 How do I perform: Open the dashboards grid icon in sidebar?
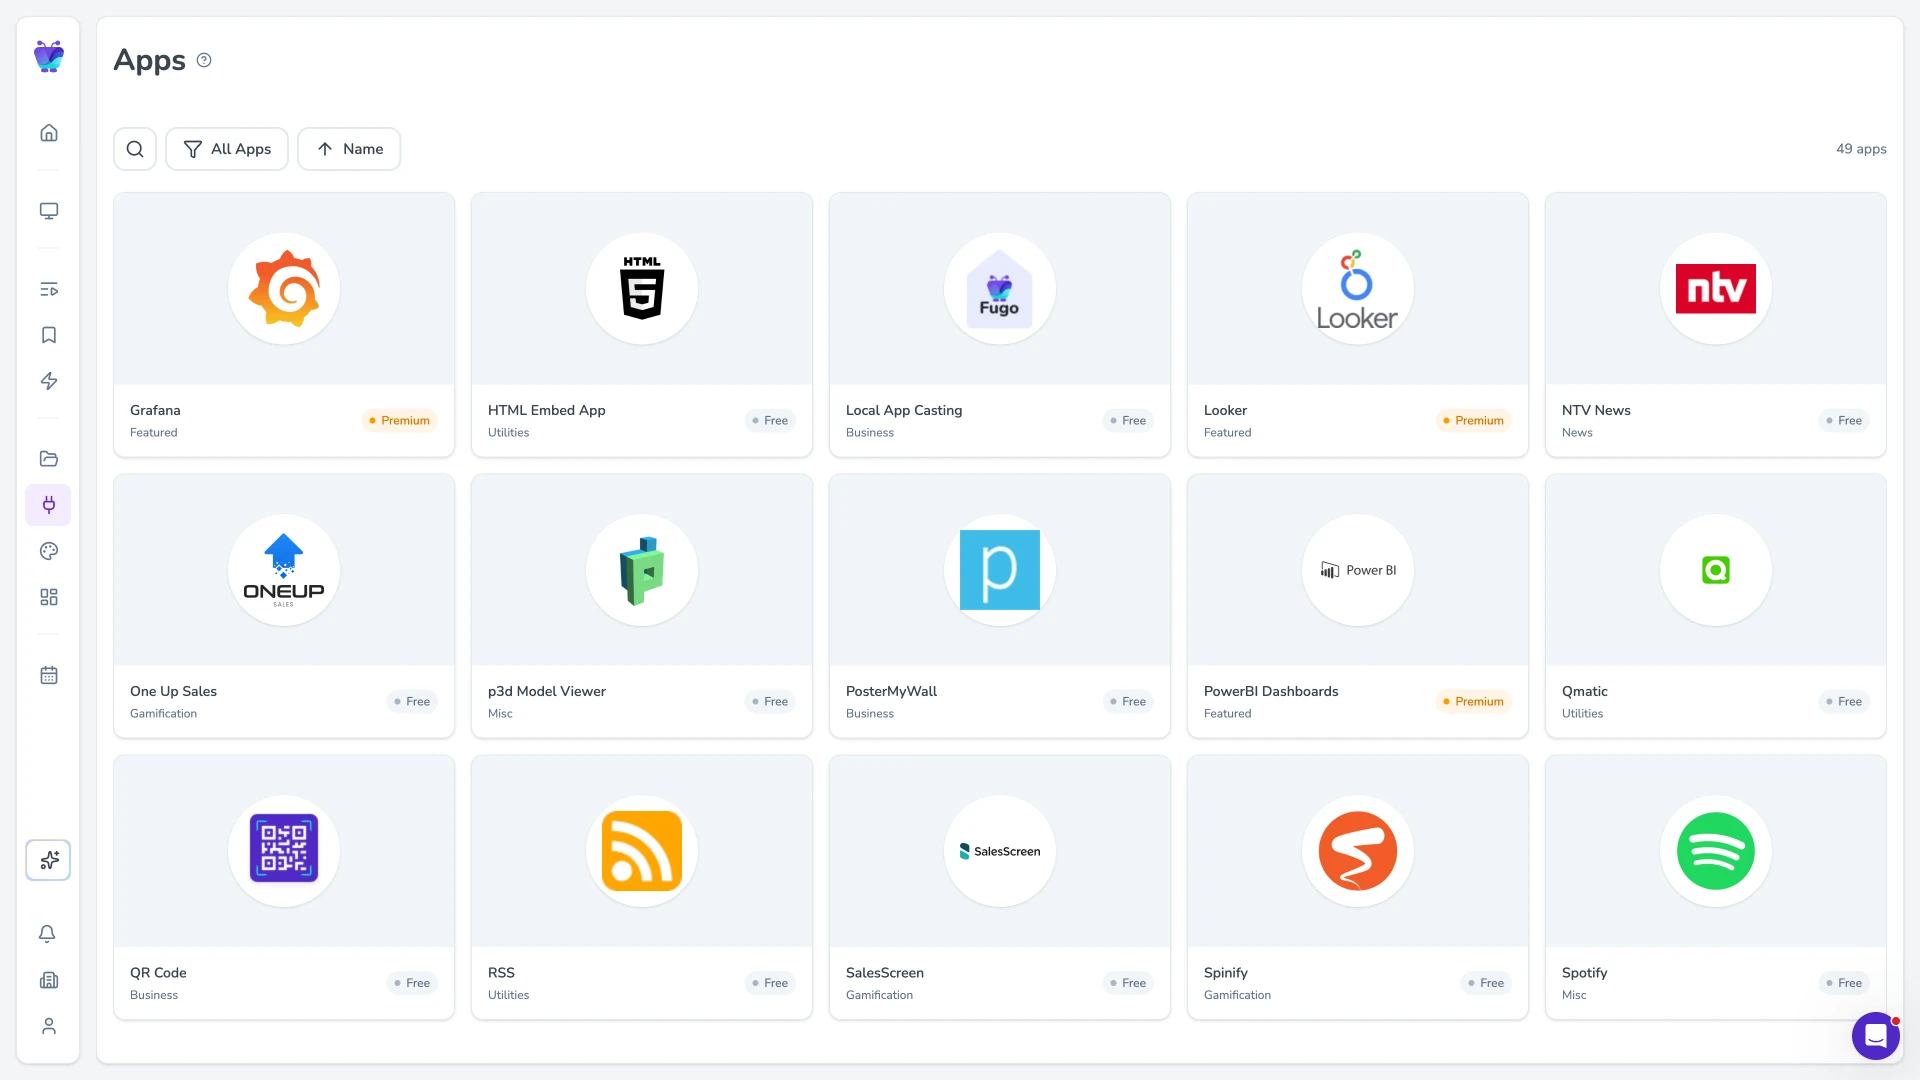pos(48,597)
